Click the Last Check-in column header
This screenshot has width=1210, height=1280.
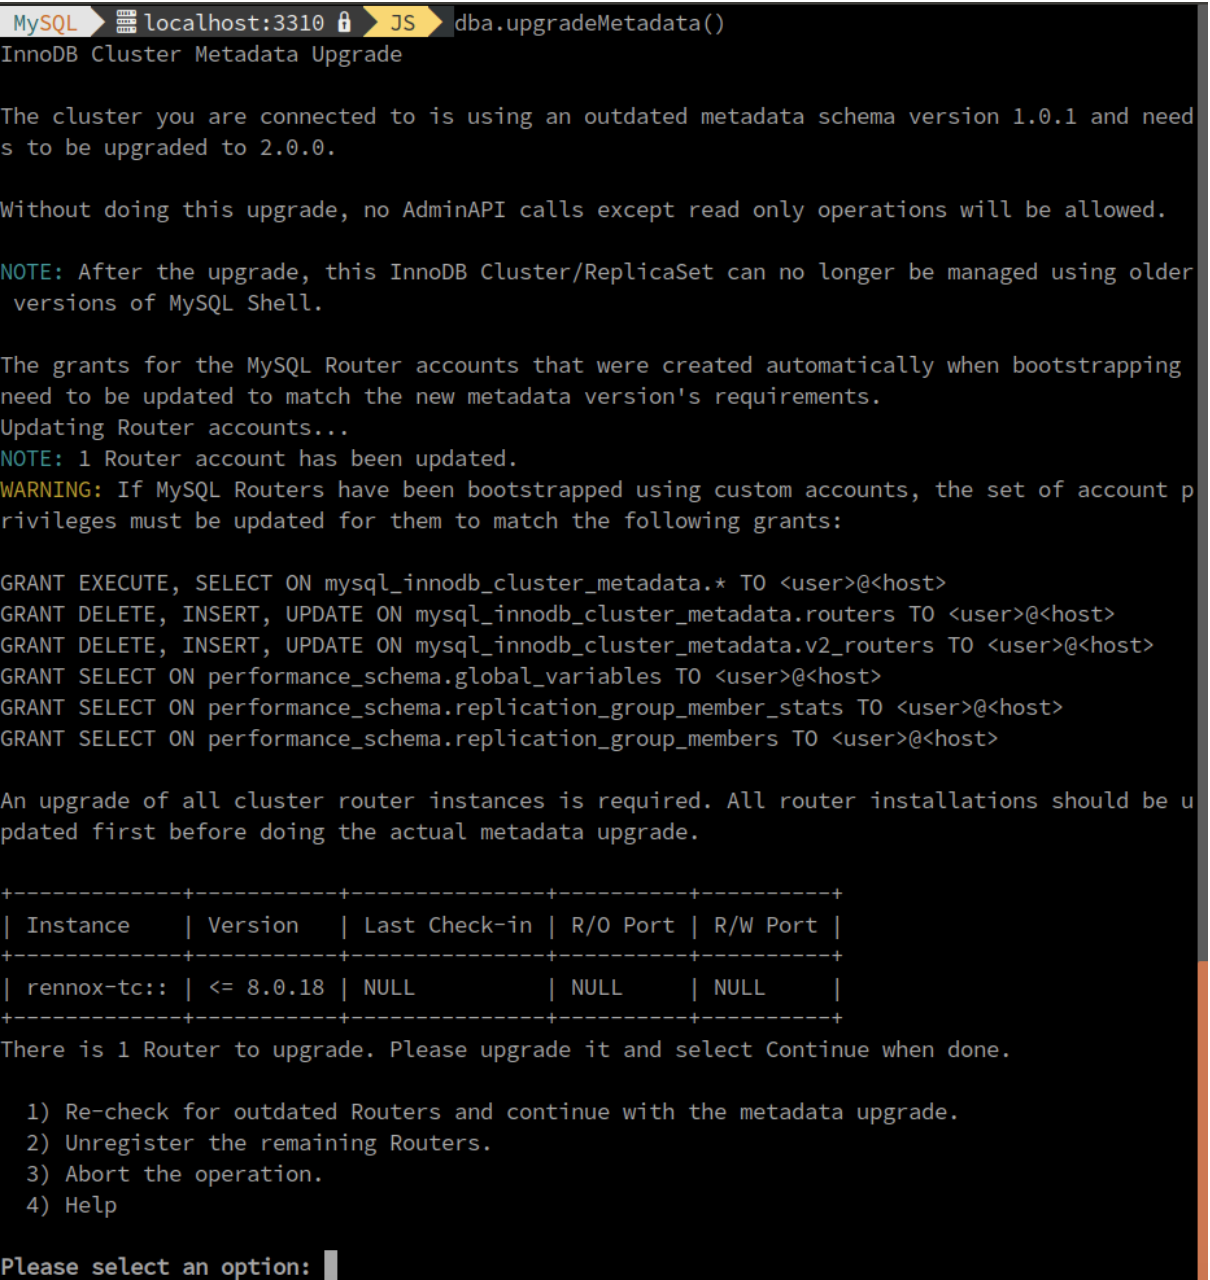click(x=448, y=925)
